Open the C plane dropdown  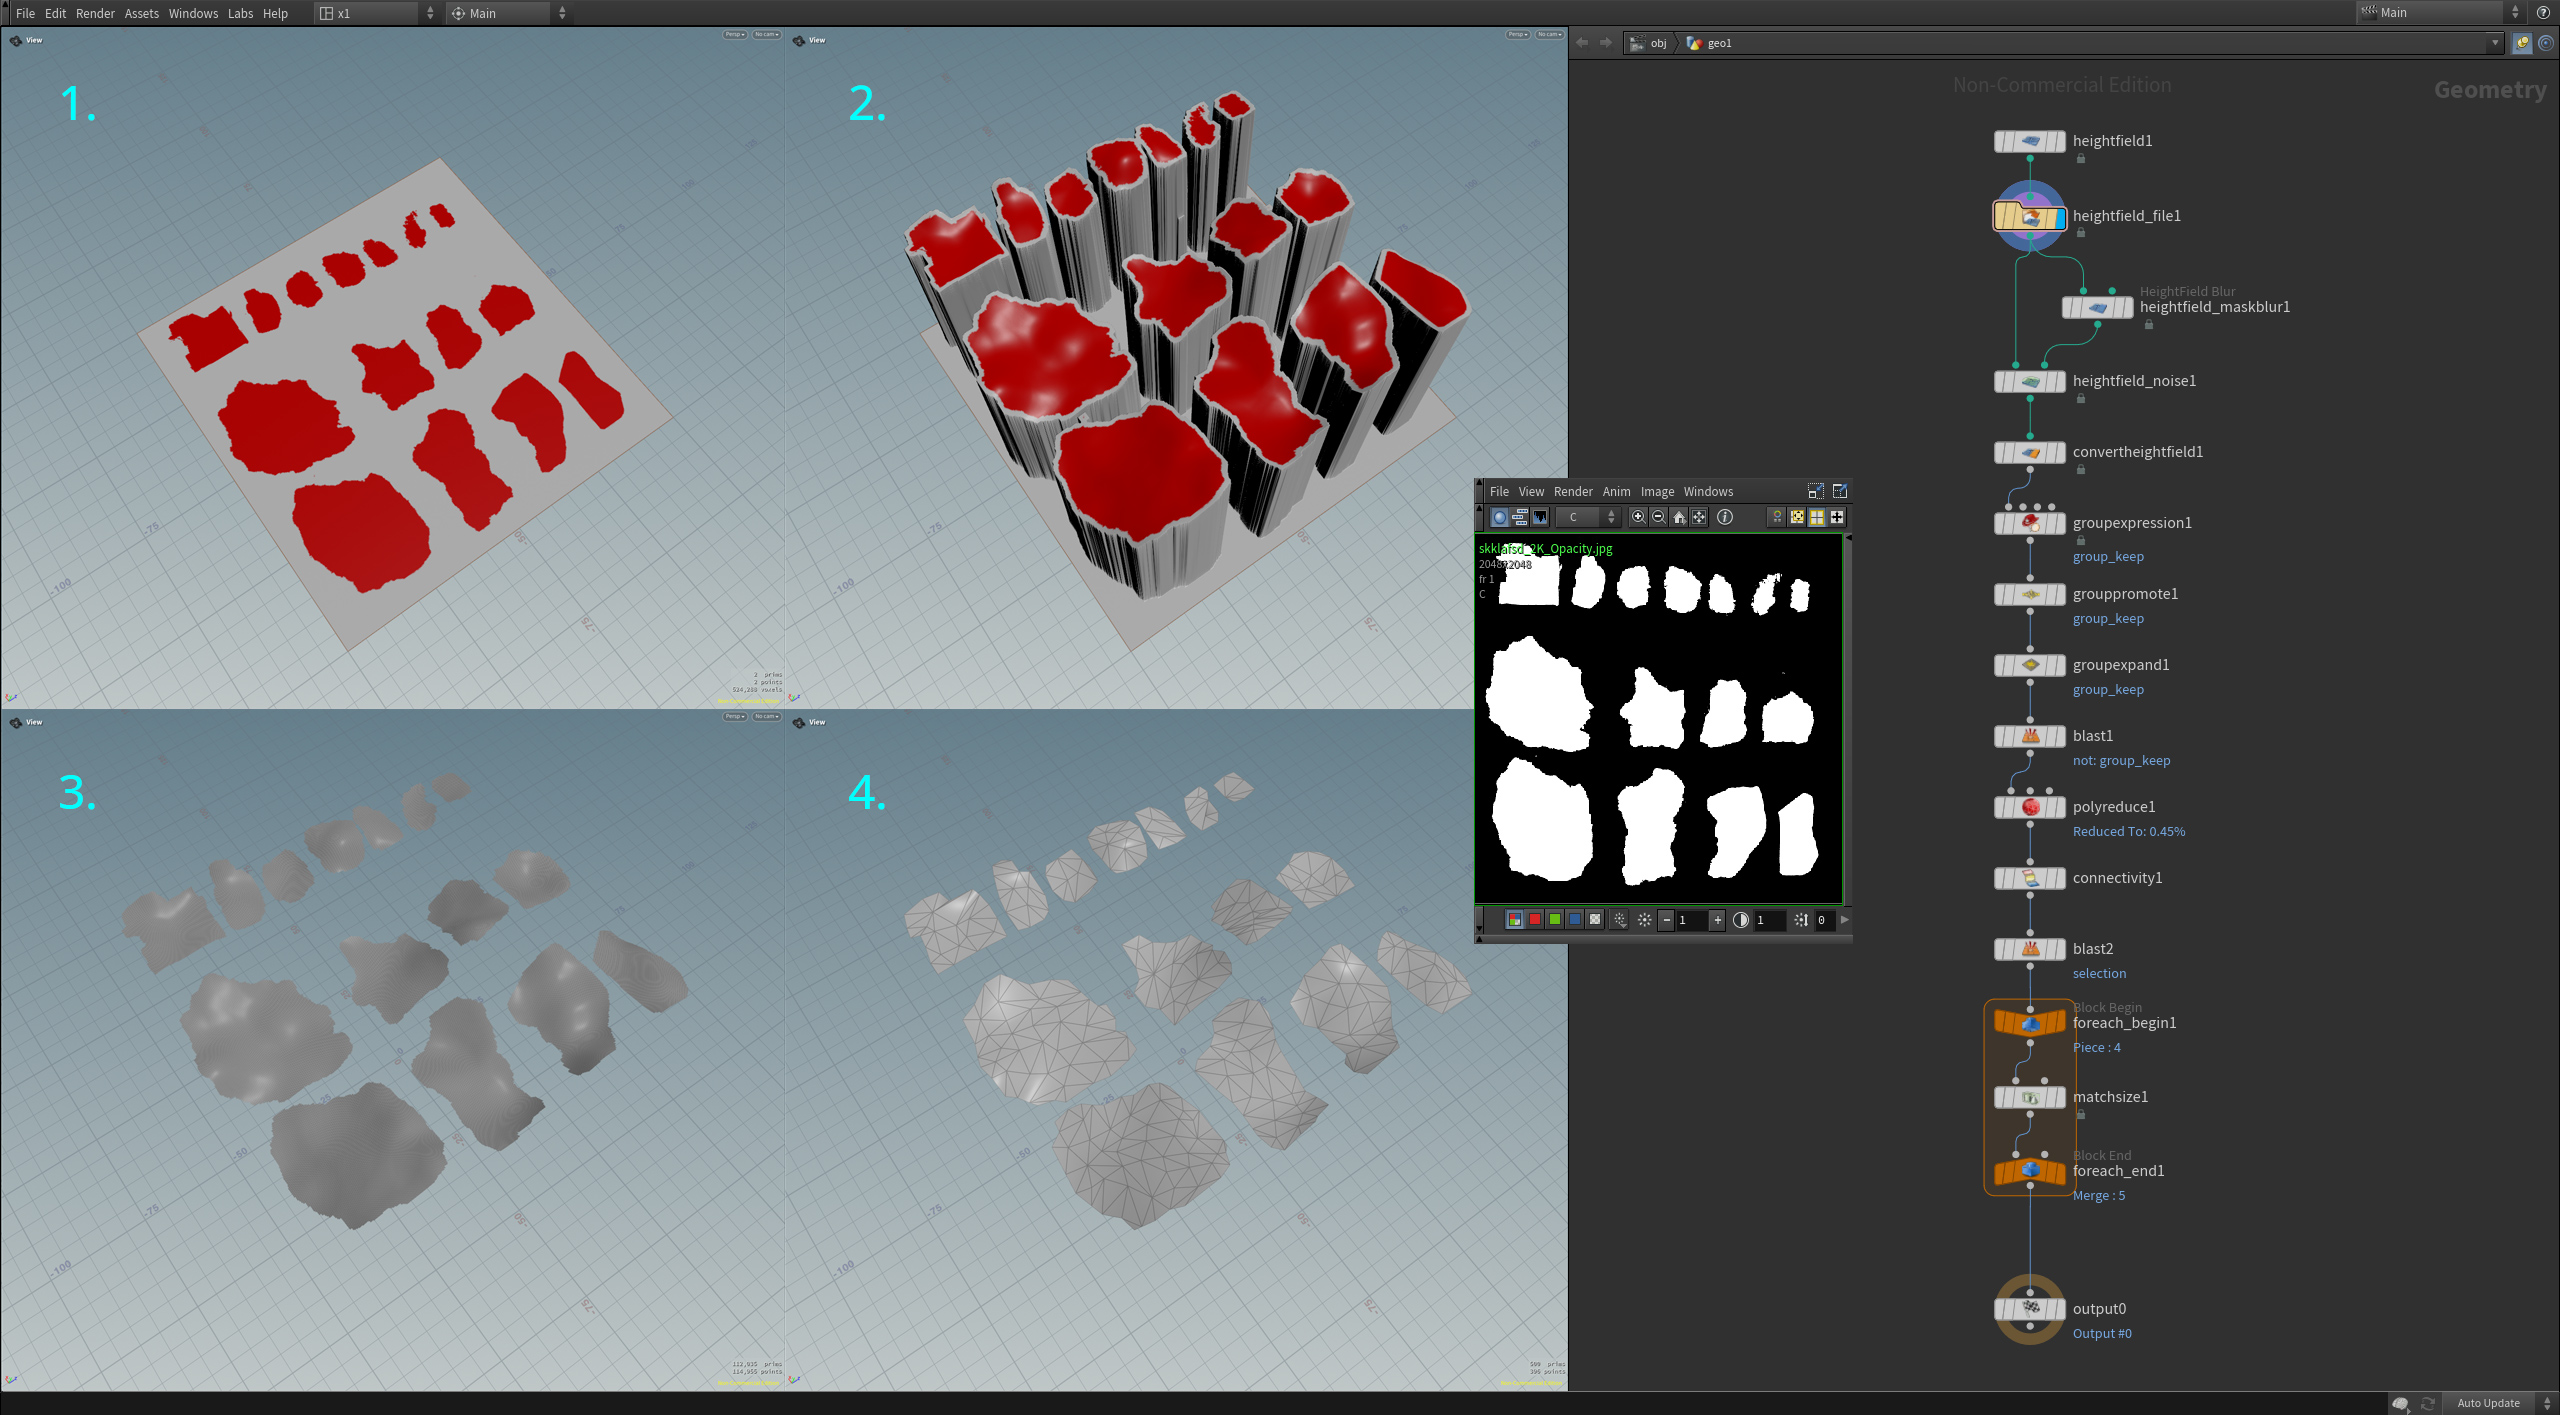pos(1588,517)
